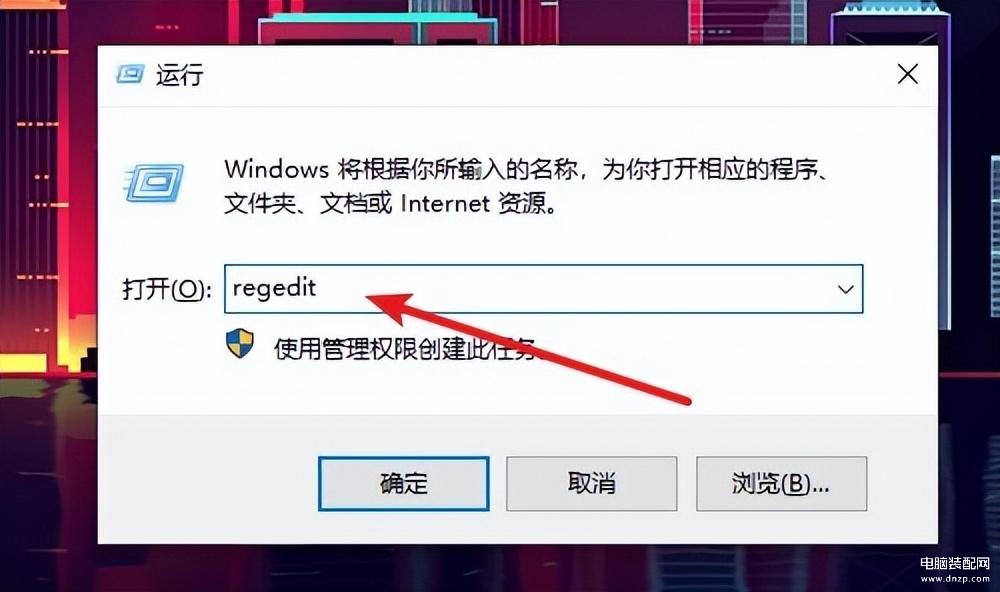Click the large Run icon beside the description
Viewport: 1000px width, 592px height.
(153, 182)
